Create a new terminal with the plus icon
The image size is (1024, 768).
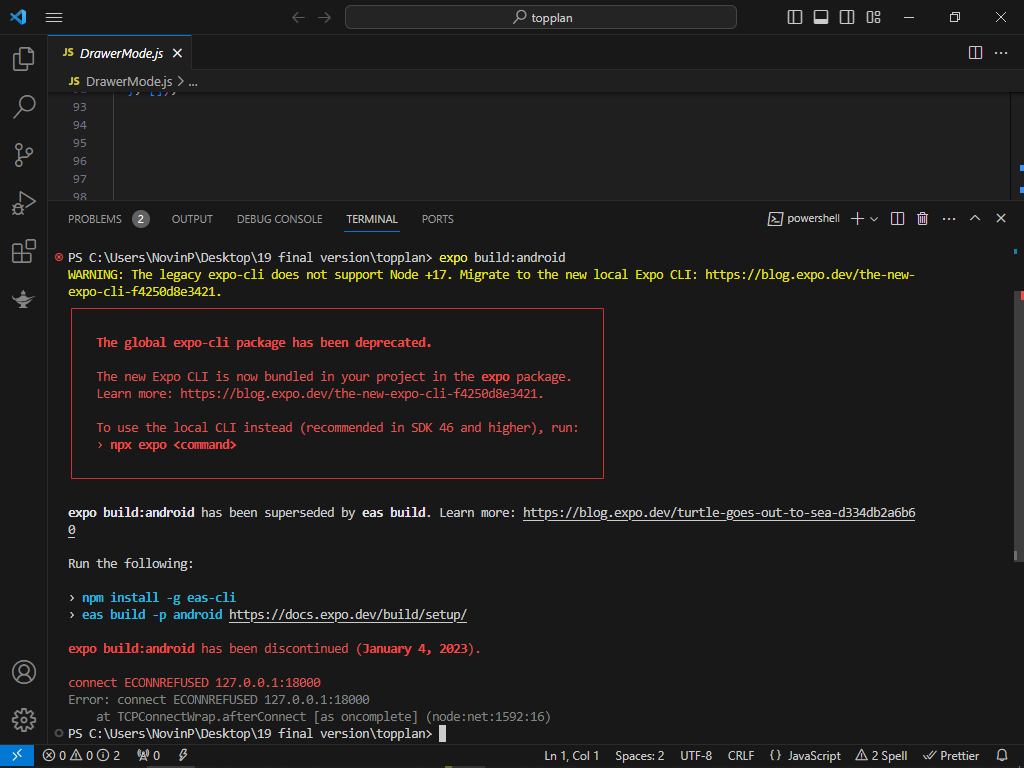pyautogui.click(x=857, y=219)
